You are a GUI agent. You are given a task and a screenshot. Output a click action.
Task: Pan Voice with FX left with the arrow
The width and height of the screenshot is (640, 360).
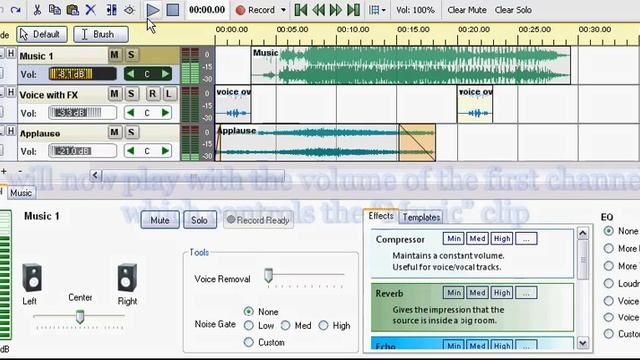point(130,113)
